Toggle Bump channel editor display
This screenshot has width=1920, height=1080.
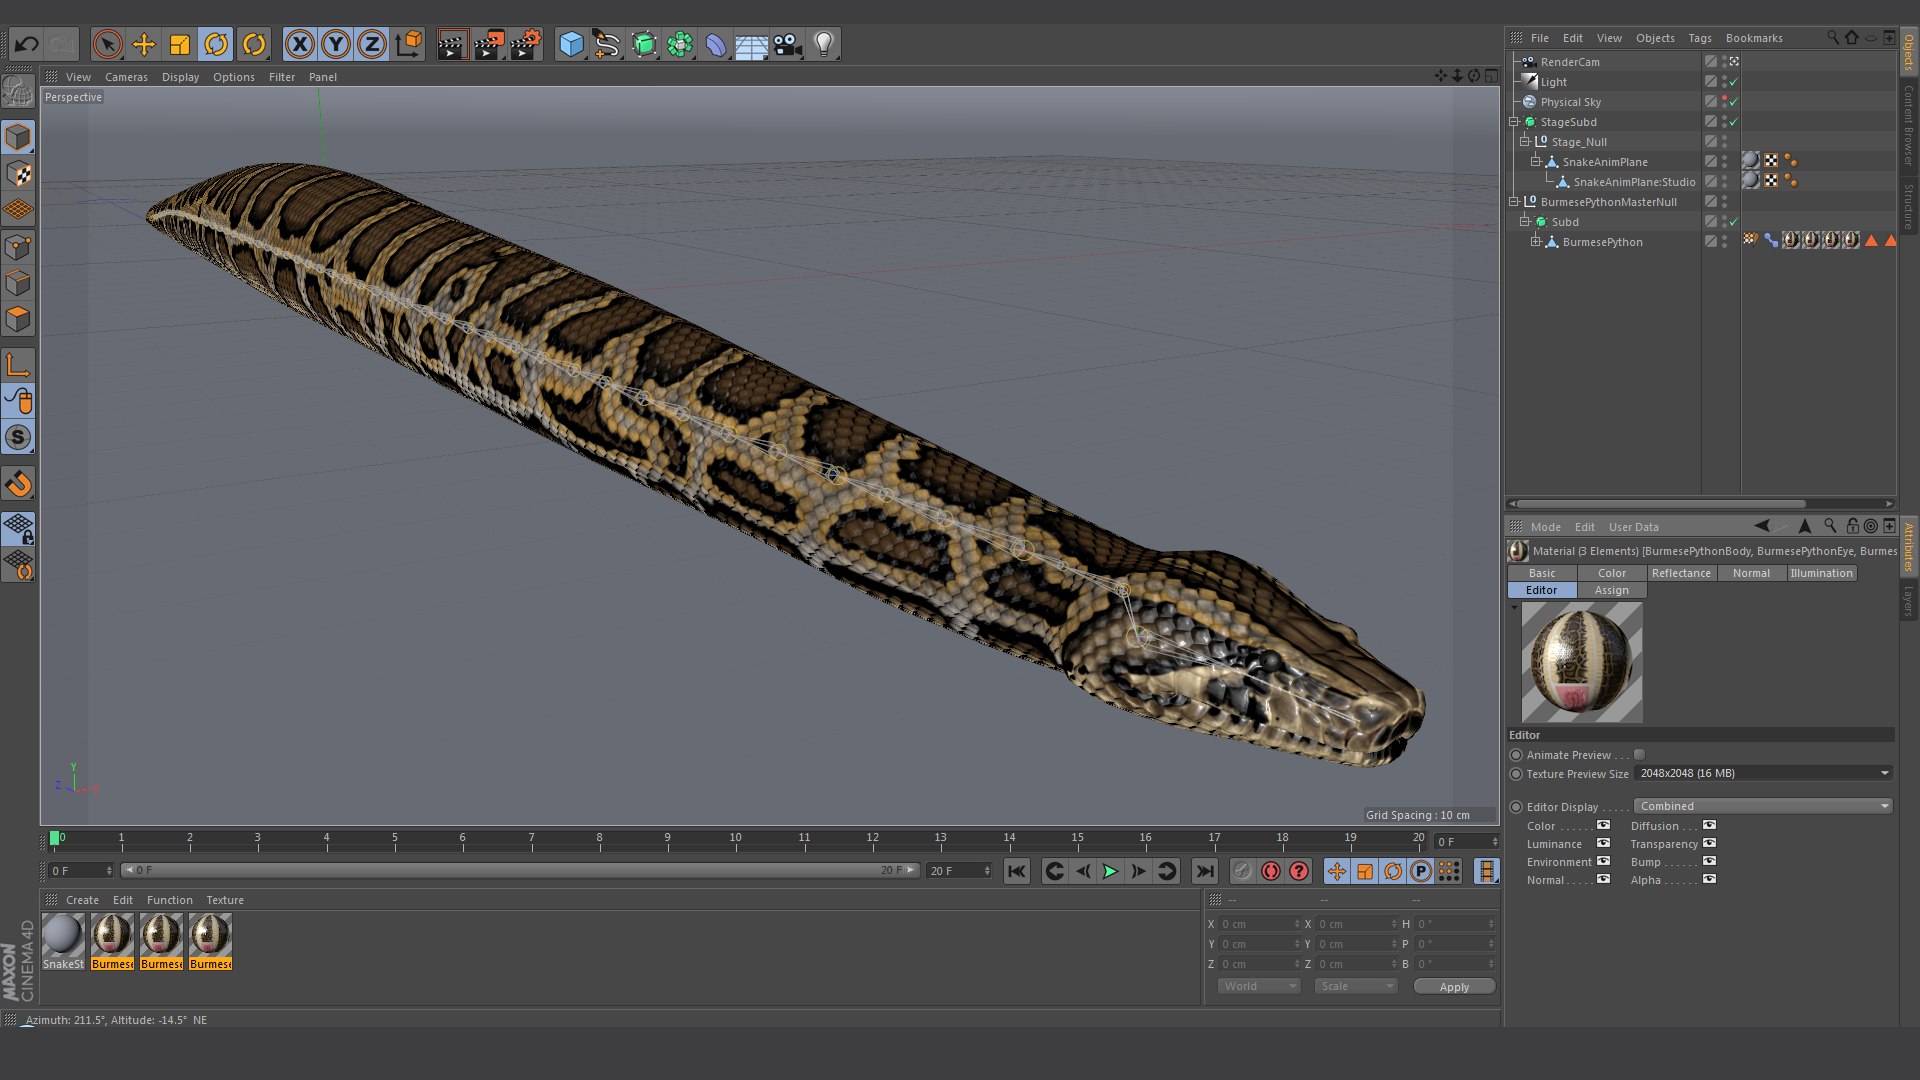tap(1710, 861)
